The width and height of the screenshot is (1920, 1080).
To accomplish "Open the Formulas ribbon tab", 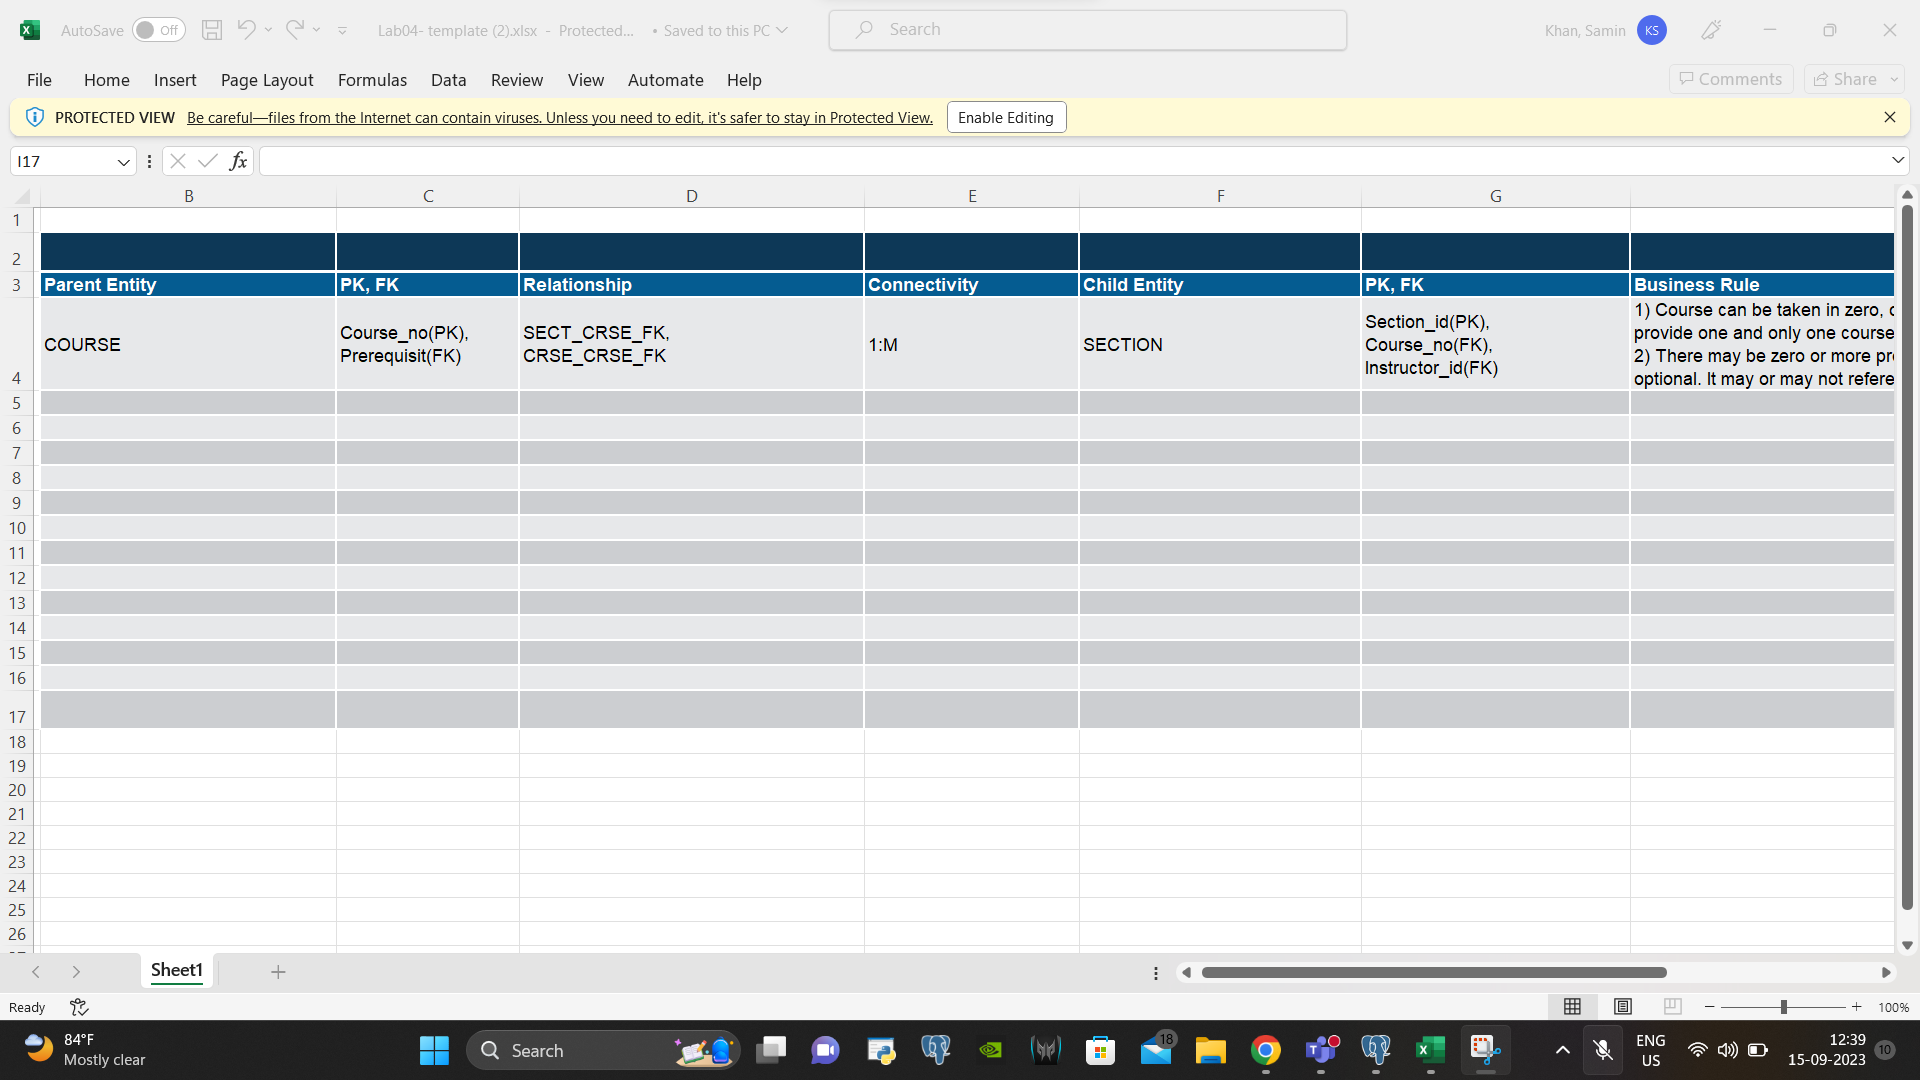I will (372, 80).
